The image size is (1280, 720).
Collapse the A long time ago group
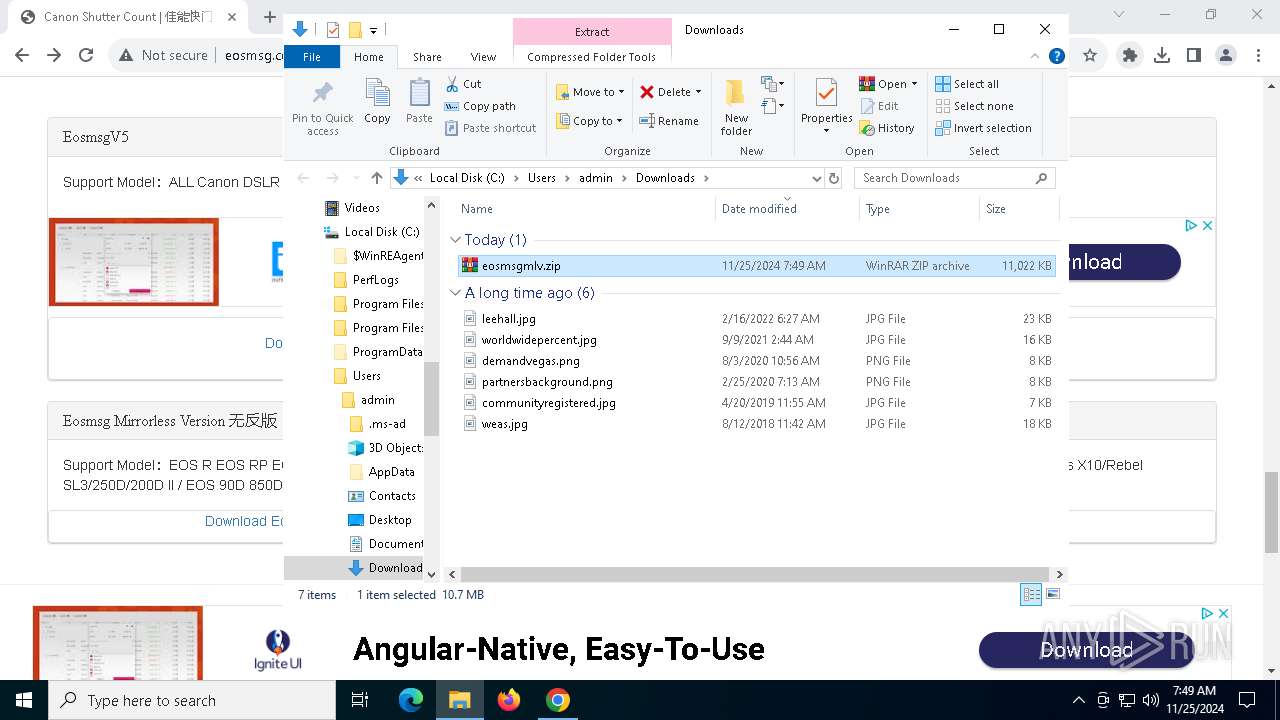click(456, 293)
